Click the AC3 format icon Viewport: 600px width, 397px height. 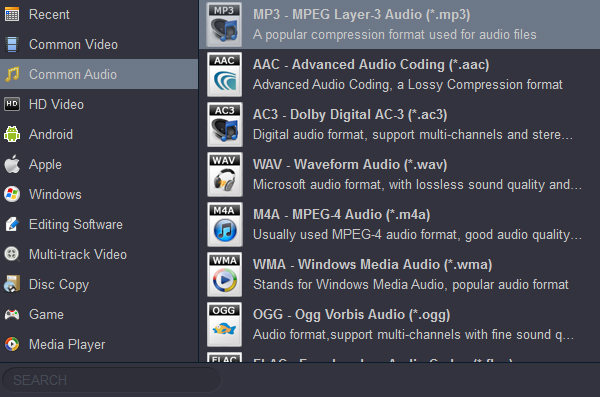[225, 124]
